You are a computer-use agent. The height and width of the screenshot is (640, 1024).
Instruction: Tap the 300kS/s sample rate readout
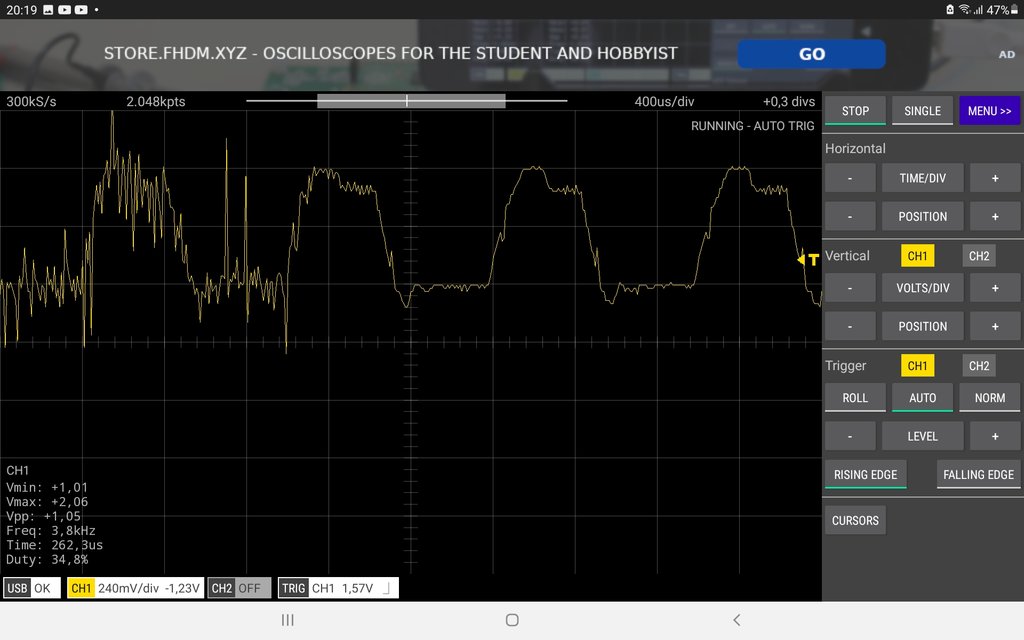pos(31,102)
